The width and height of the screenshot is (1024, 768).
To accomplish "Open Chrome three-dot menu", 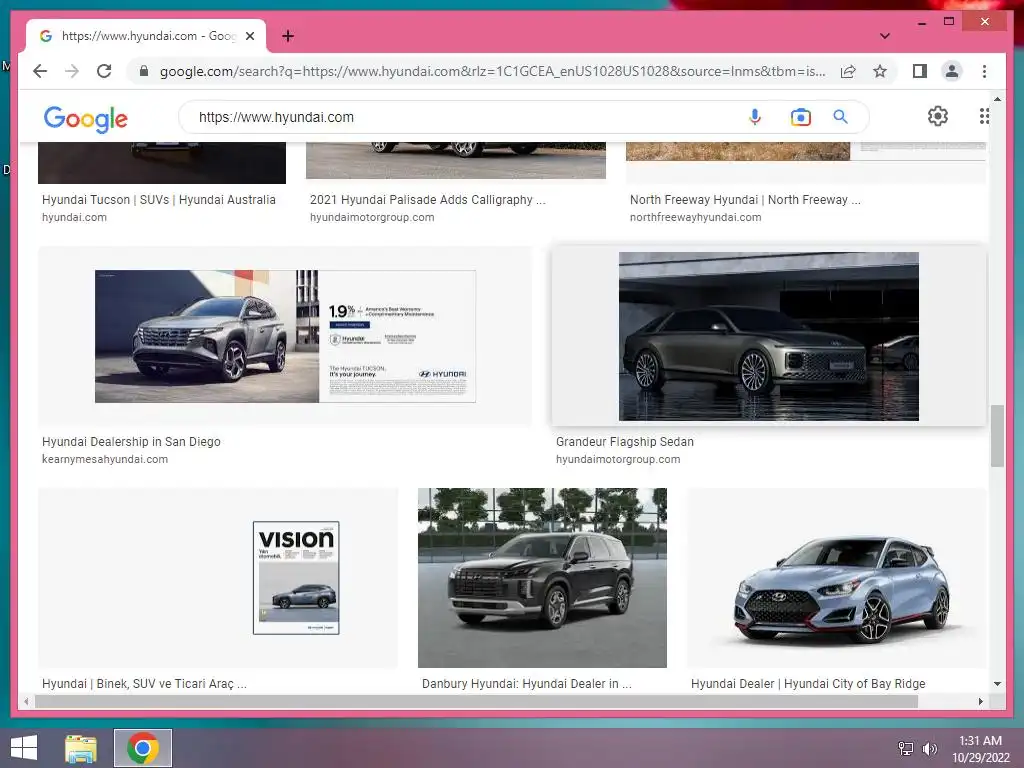I will pos(984,71).
